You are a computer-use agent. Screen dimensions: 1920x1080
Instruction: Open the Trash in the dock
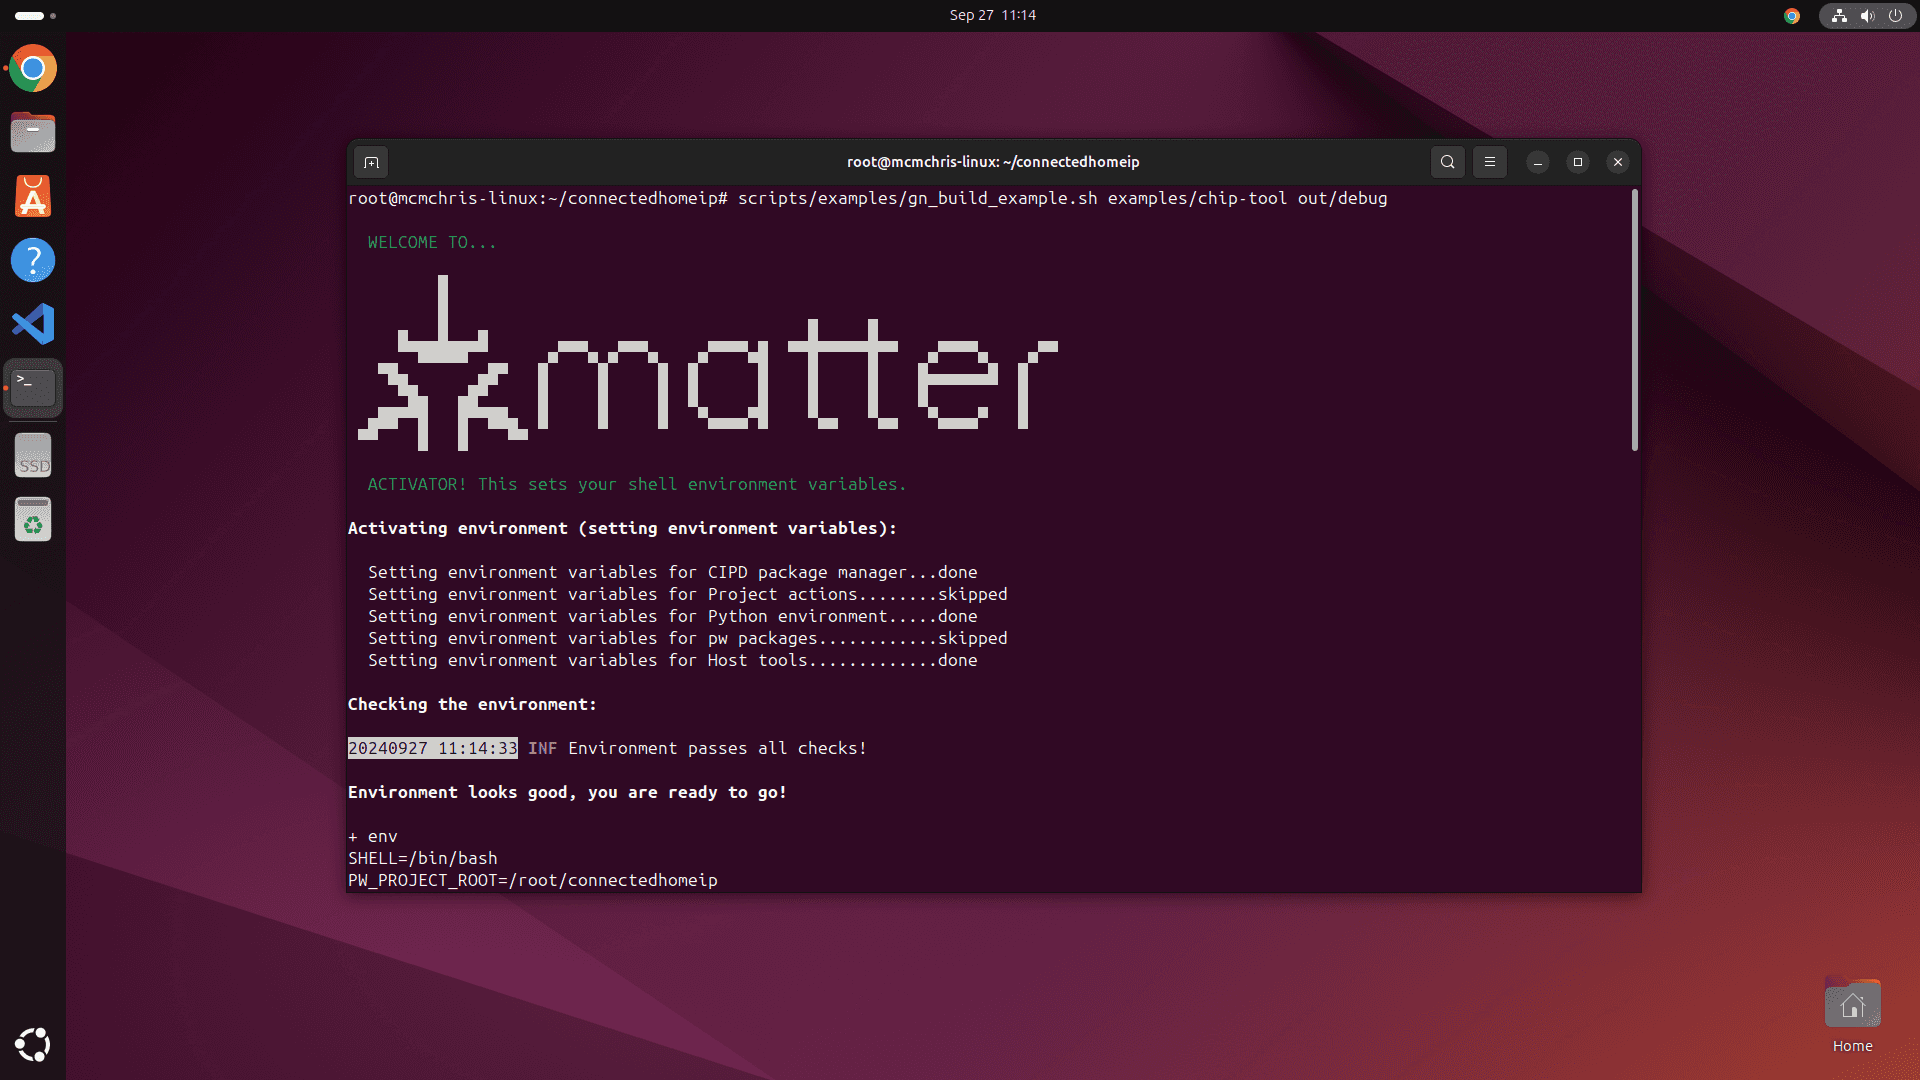[x=33, y=520]
